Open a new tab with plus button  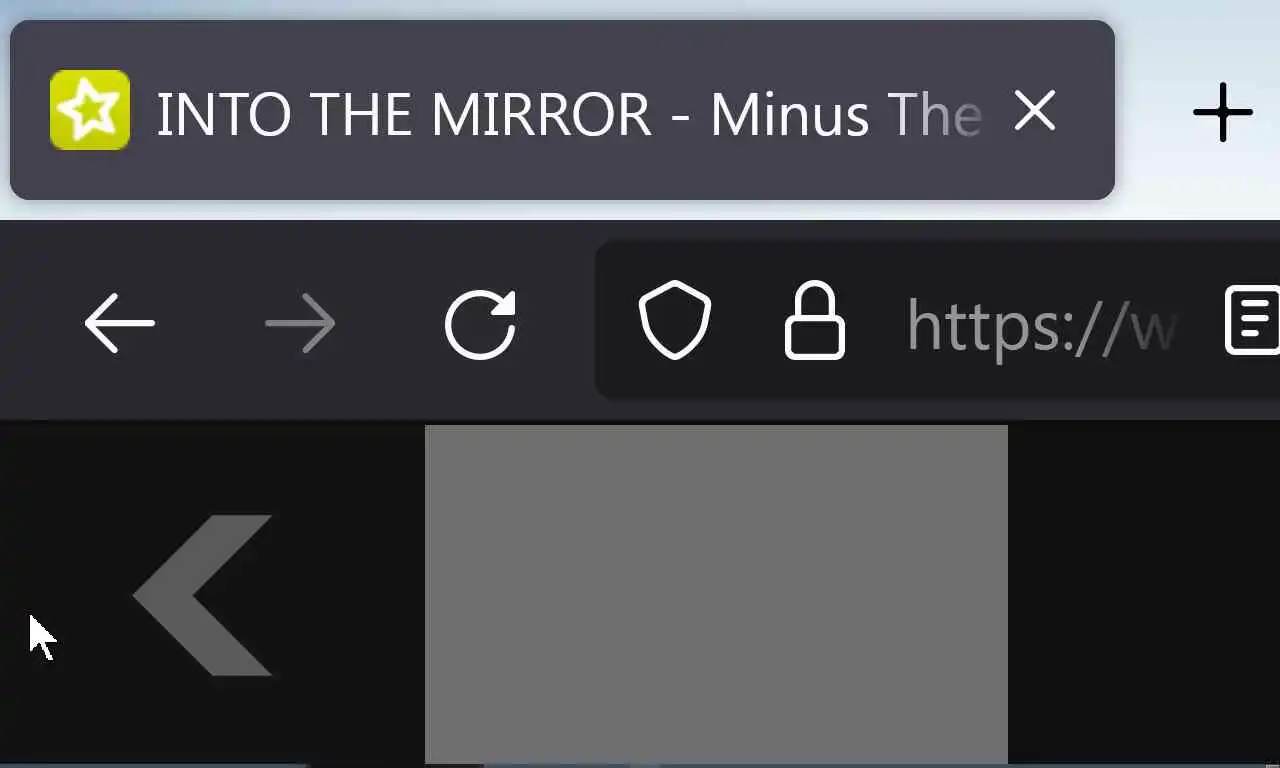point(1223,111)
